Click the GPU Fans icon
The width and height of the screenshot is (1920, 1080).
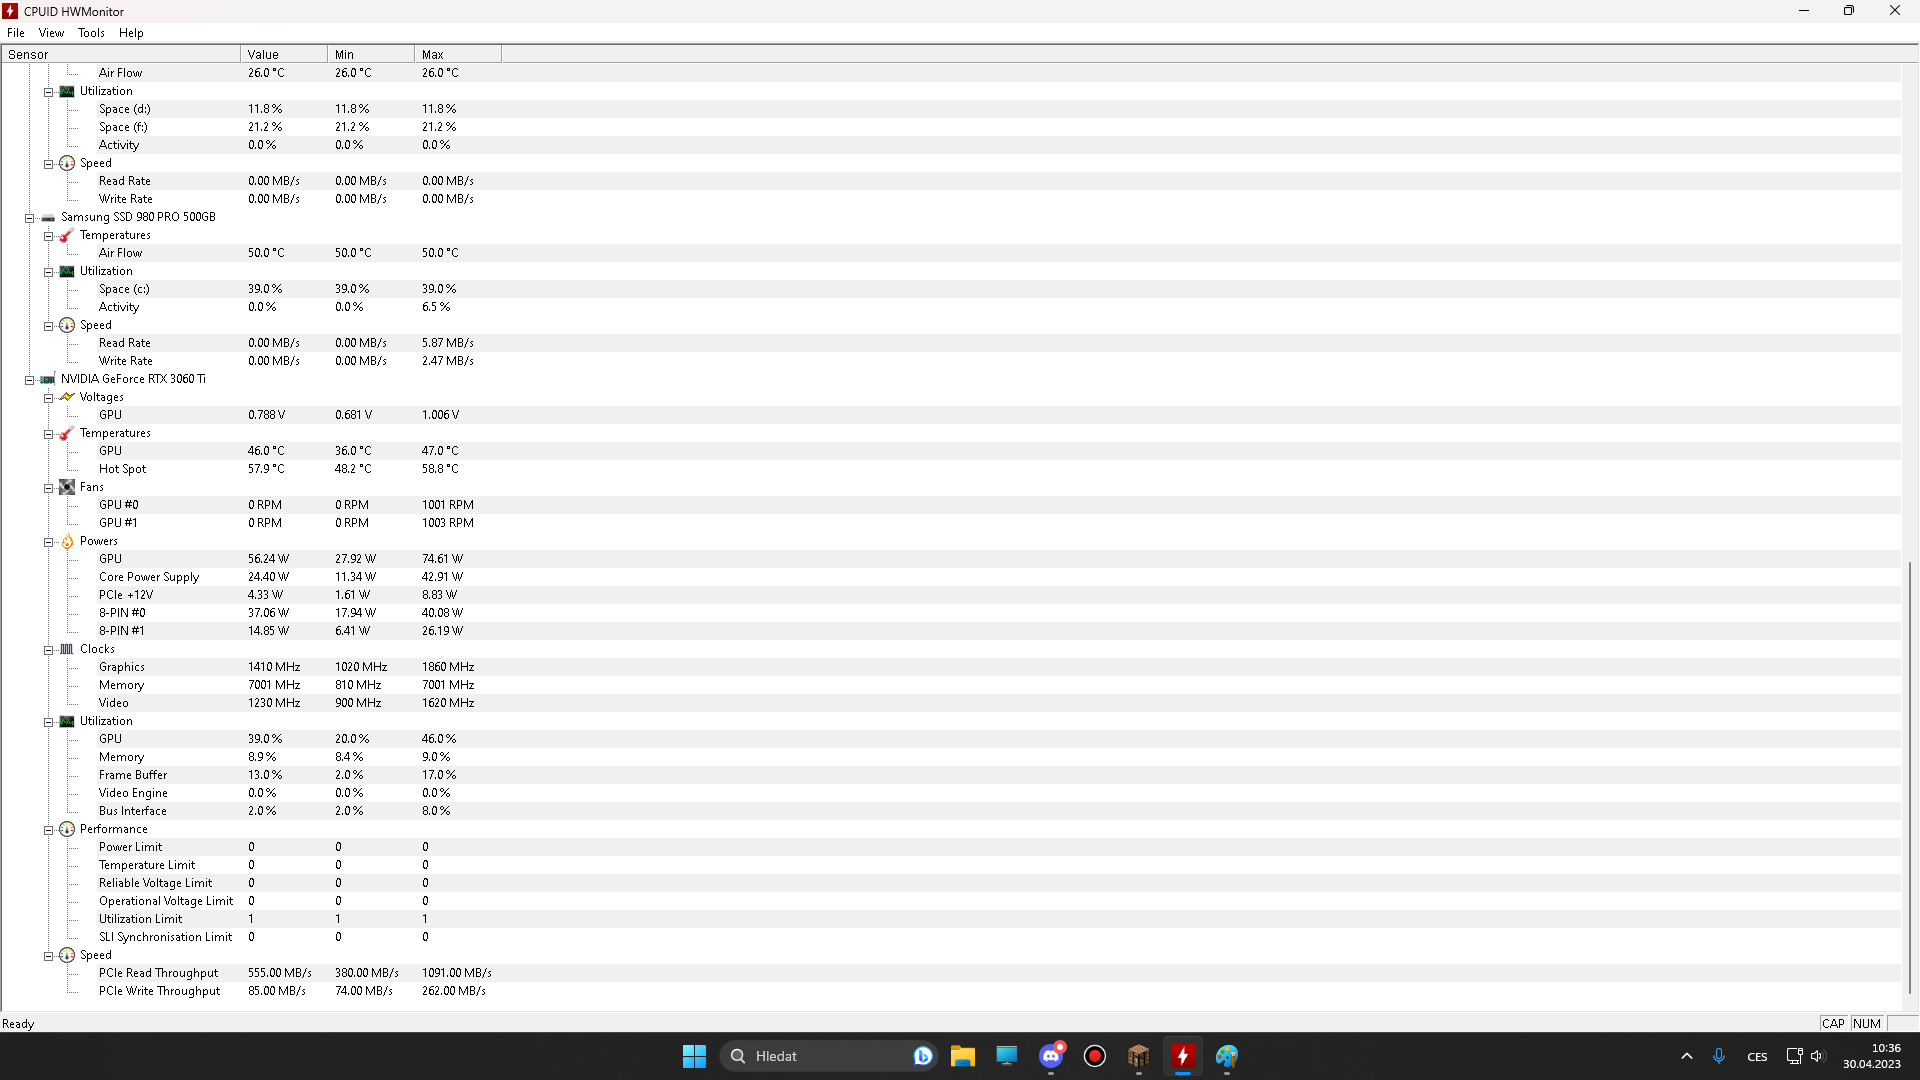click(x=67, y=488)
